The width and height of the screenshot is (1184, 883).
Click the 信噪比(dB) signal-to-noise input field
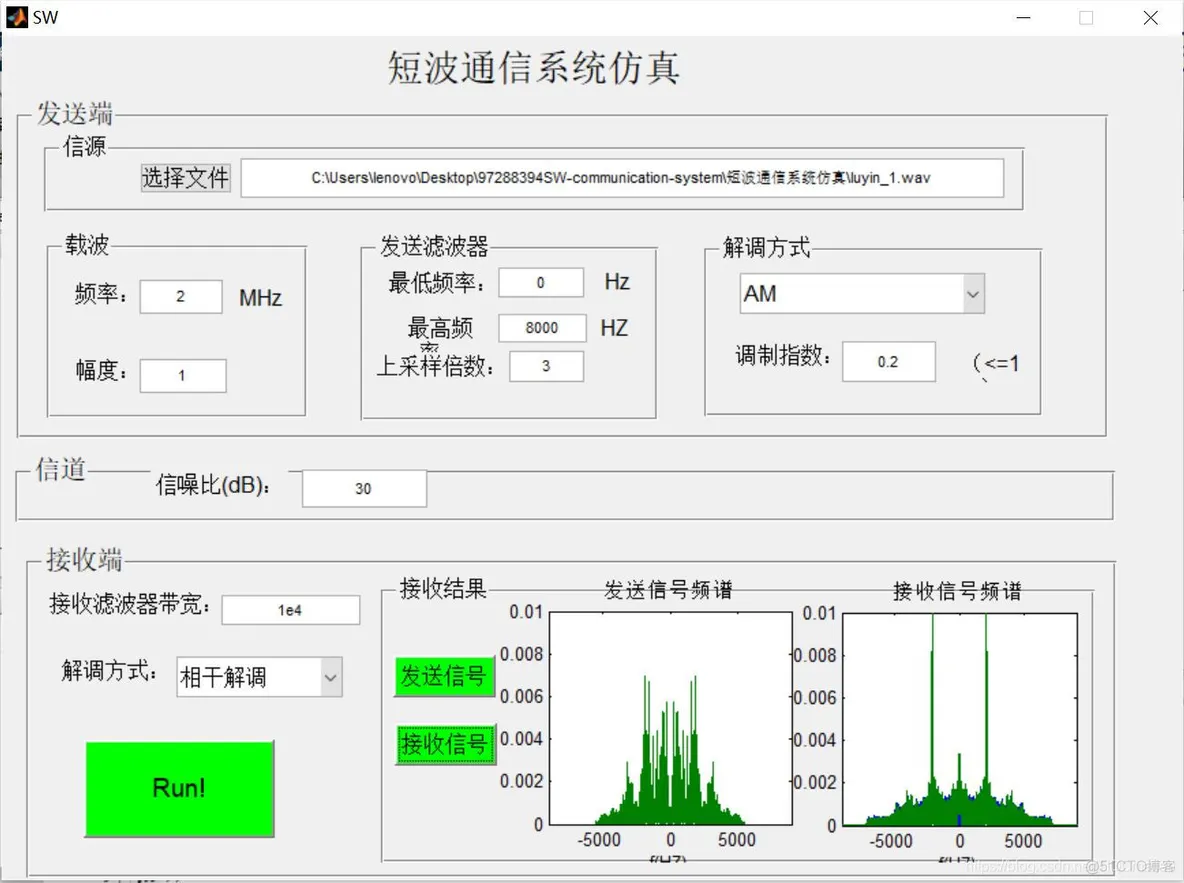pyautogui.click(x=363, y=488)
